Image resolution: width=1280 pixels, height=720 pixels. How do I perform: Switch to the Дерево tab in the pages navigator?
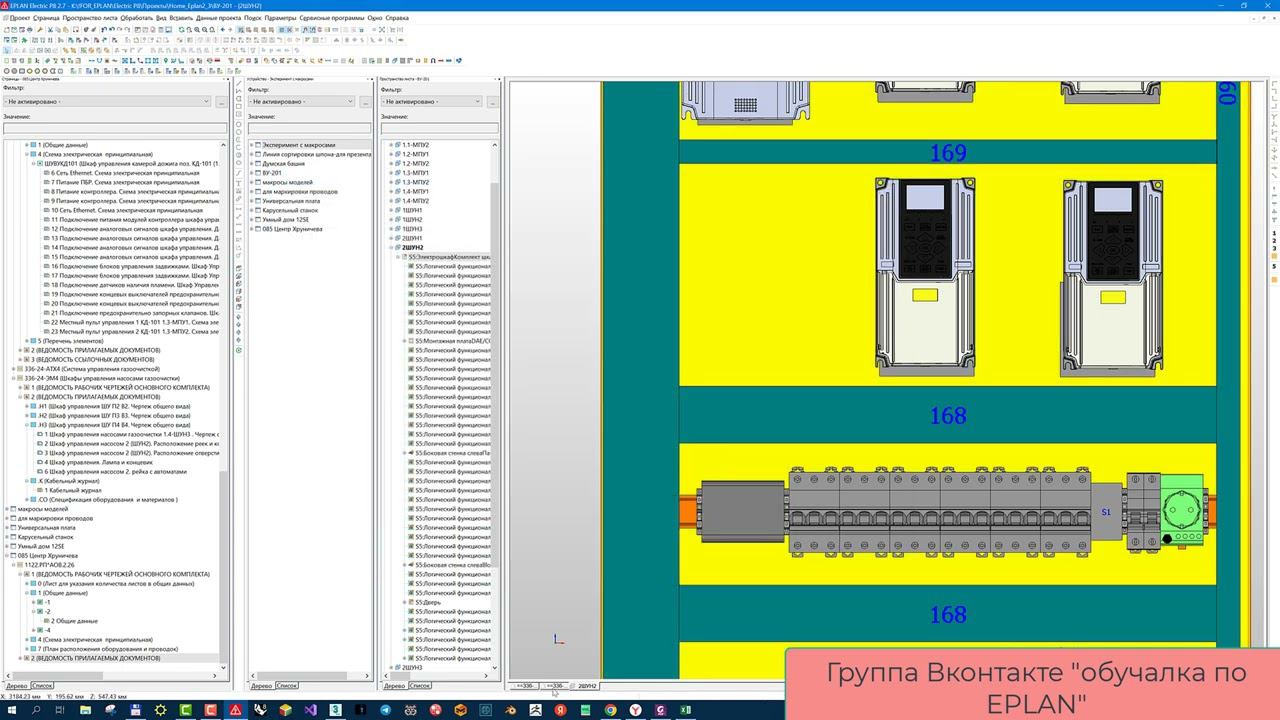(15, 686)
